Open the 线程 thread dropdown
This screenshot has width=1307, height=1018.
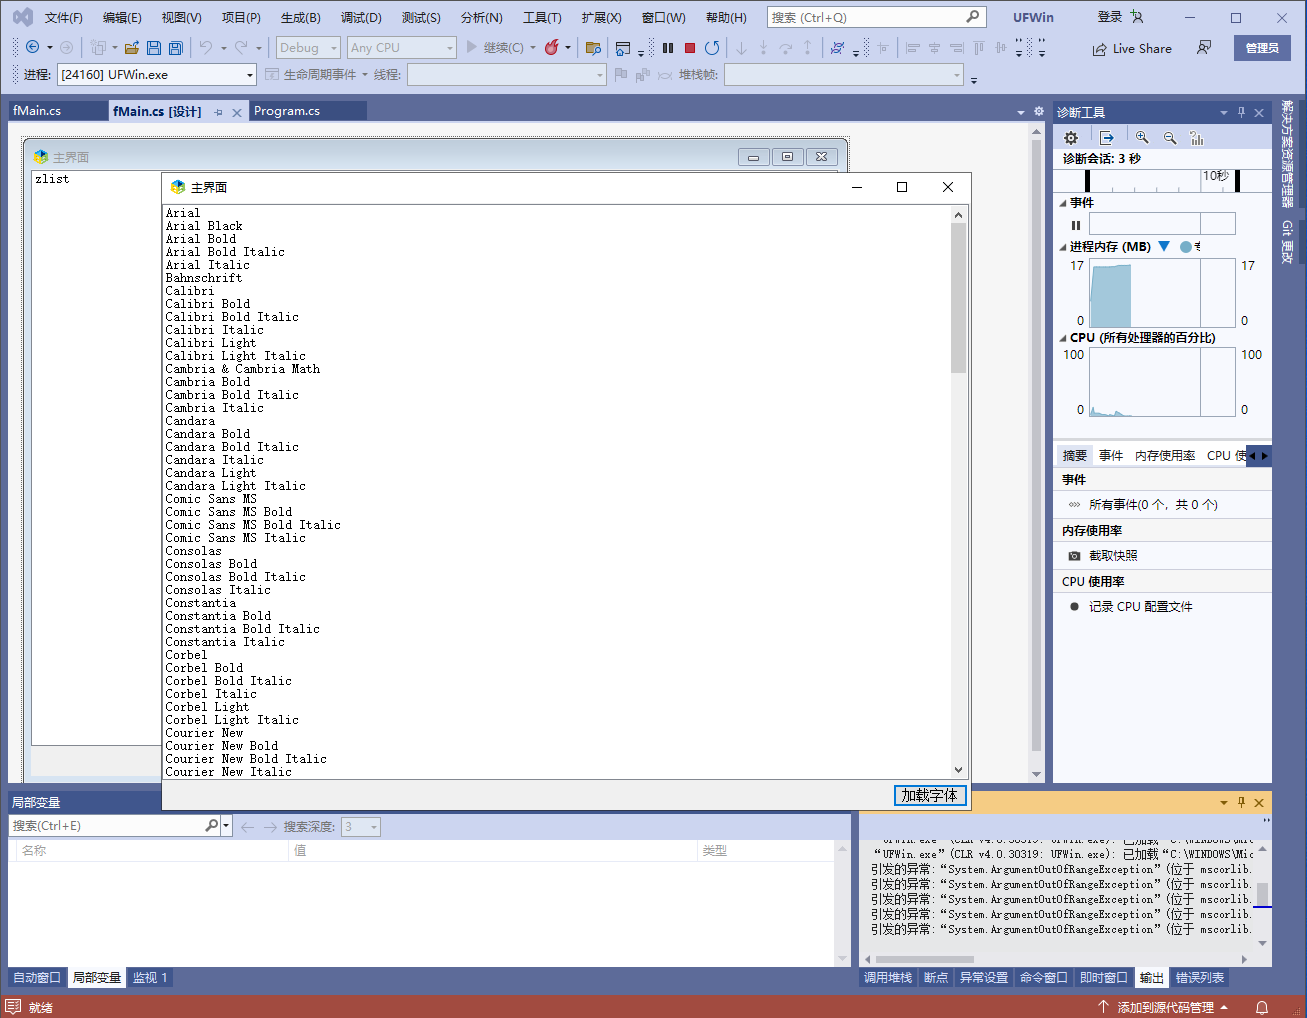tap(507, 75)
